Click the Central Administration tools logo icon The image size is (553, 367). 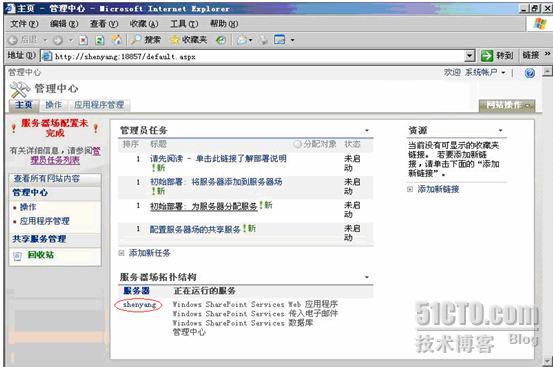coord(20,90)
